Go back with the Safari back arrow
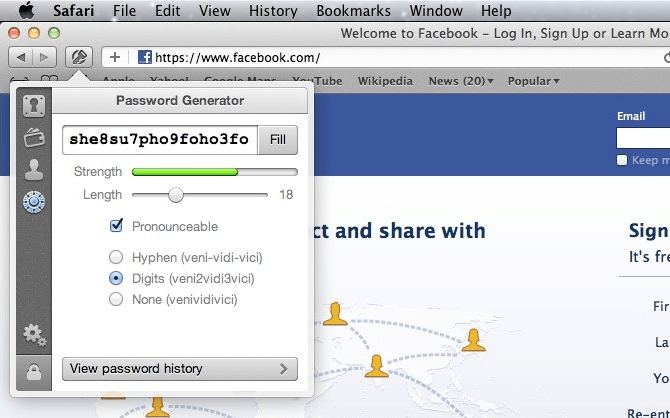Screen dimensions: 670x418 pos(21,57)
